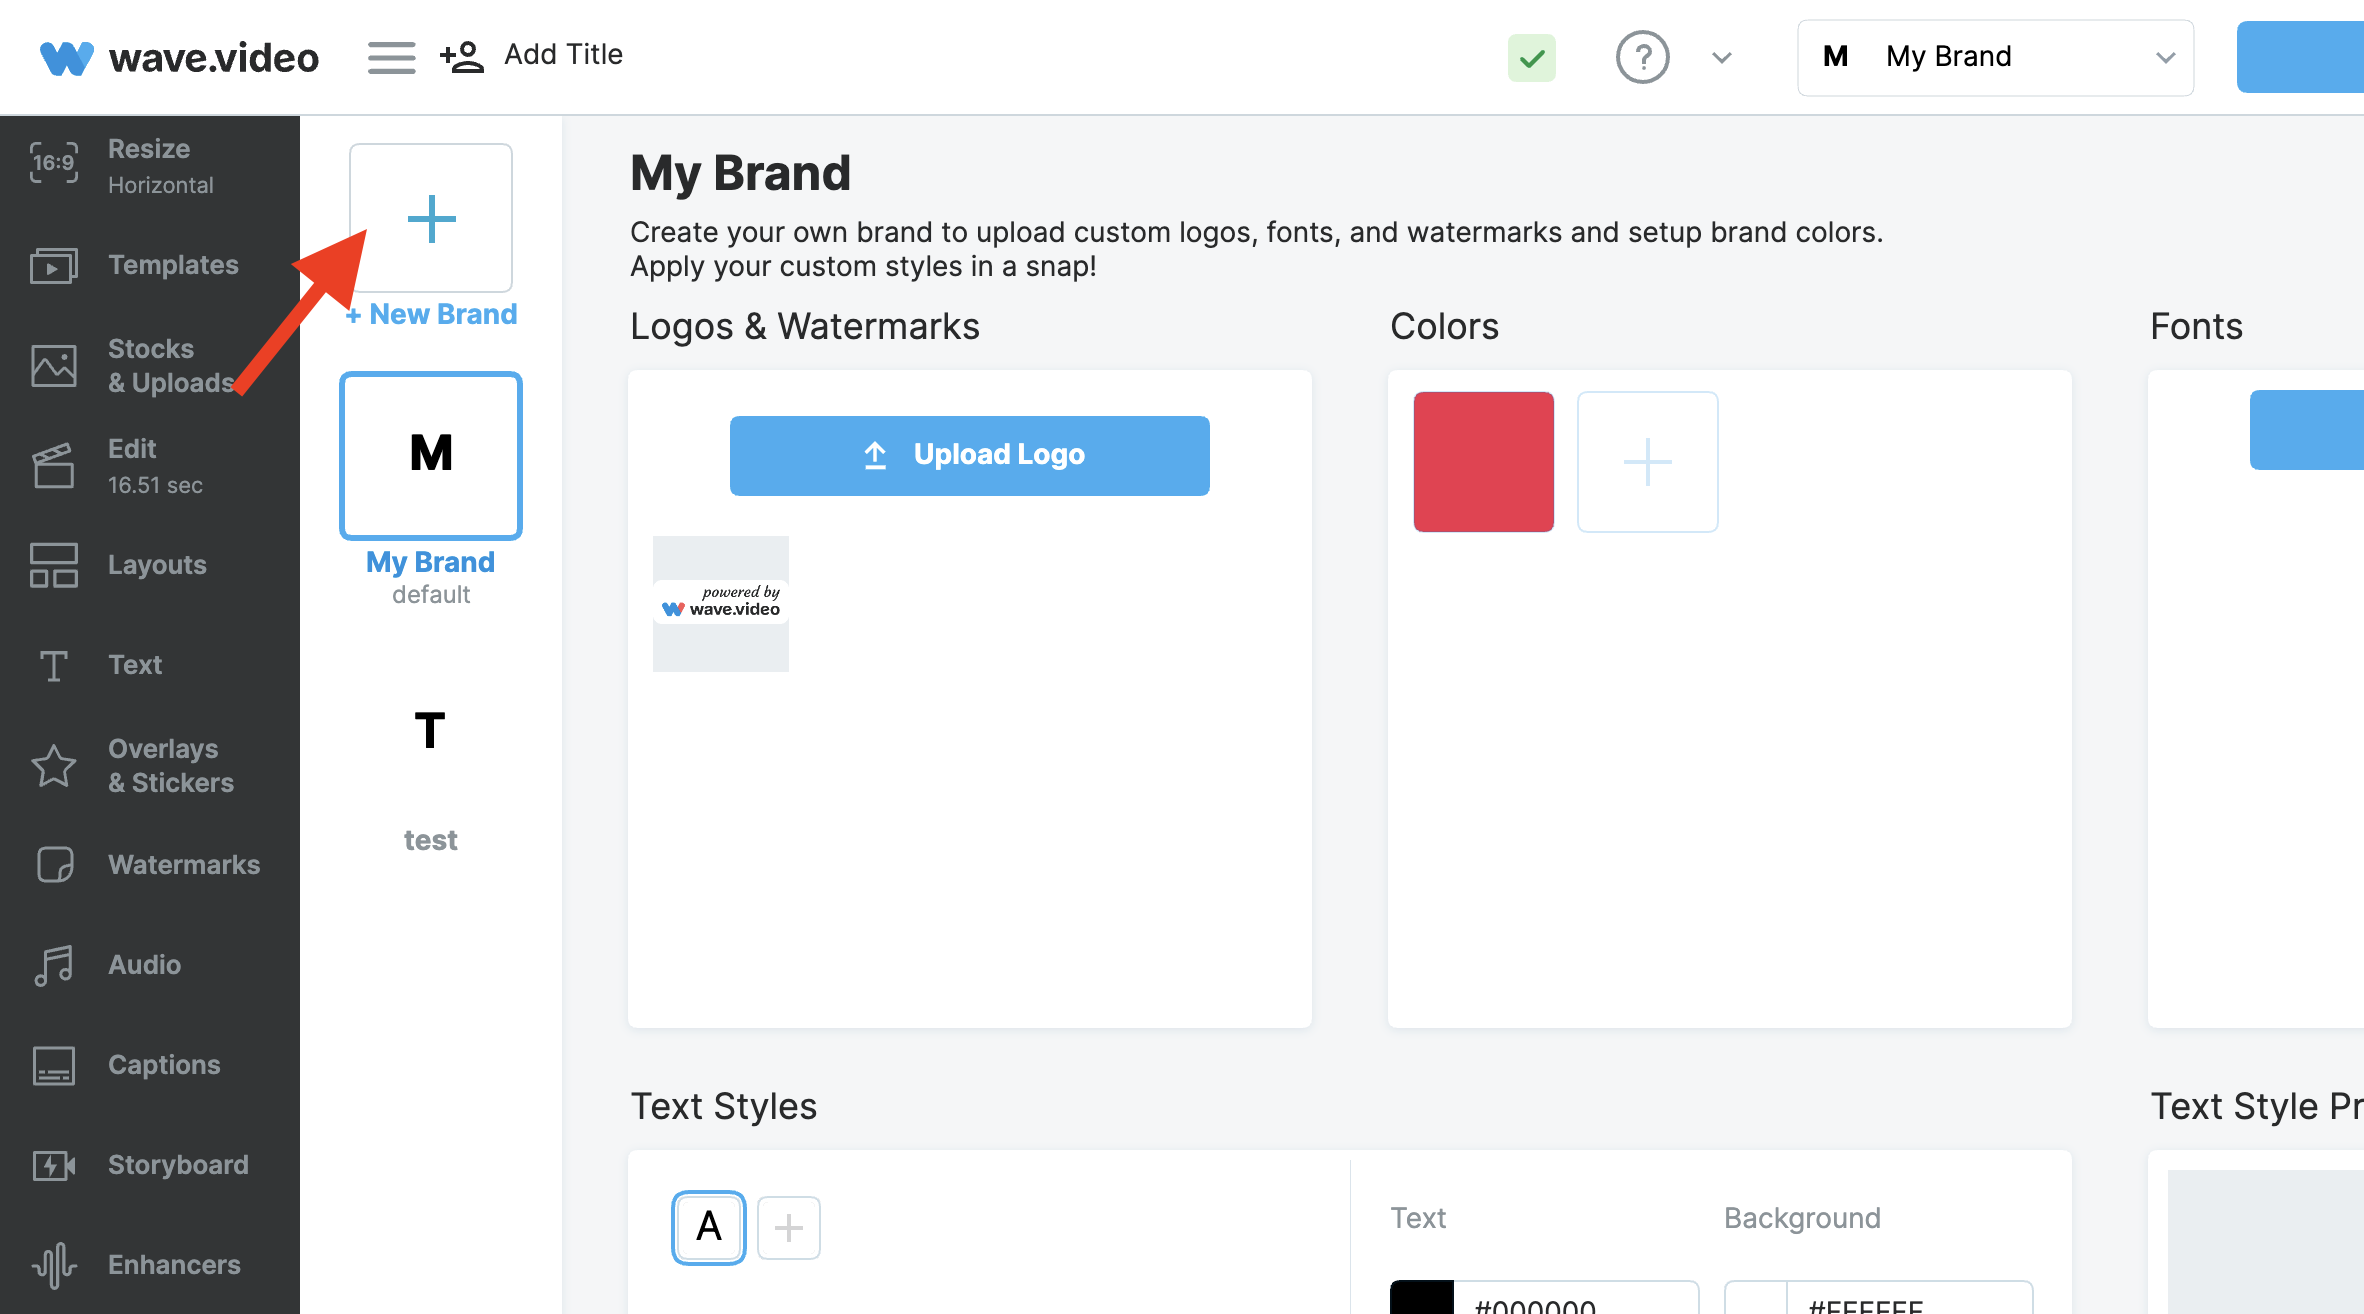The width and height of the screenshot is (2364, 1314).
Task: Click the Enhancers waveform icon
Action: [x=54, y=1265]
